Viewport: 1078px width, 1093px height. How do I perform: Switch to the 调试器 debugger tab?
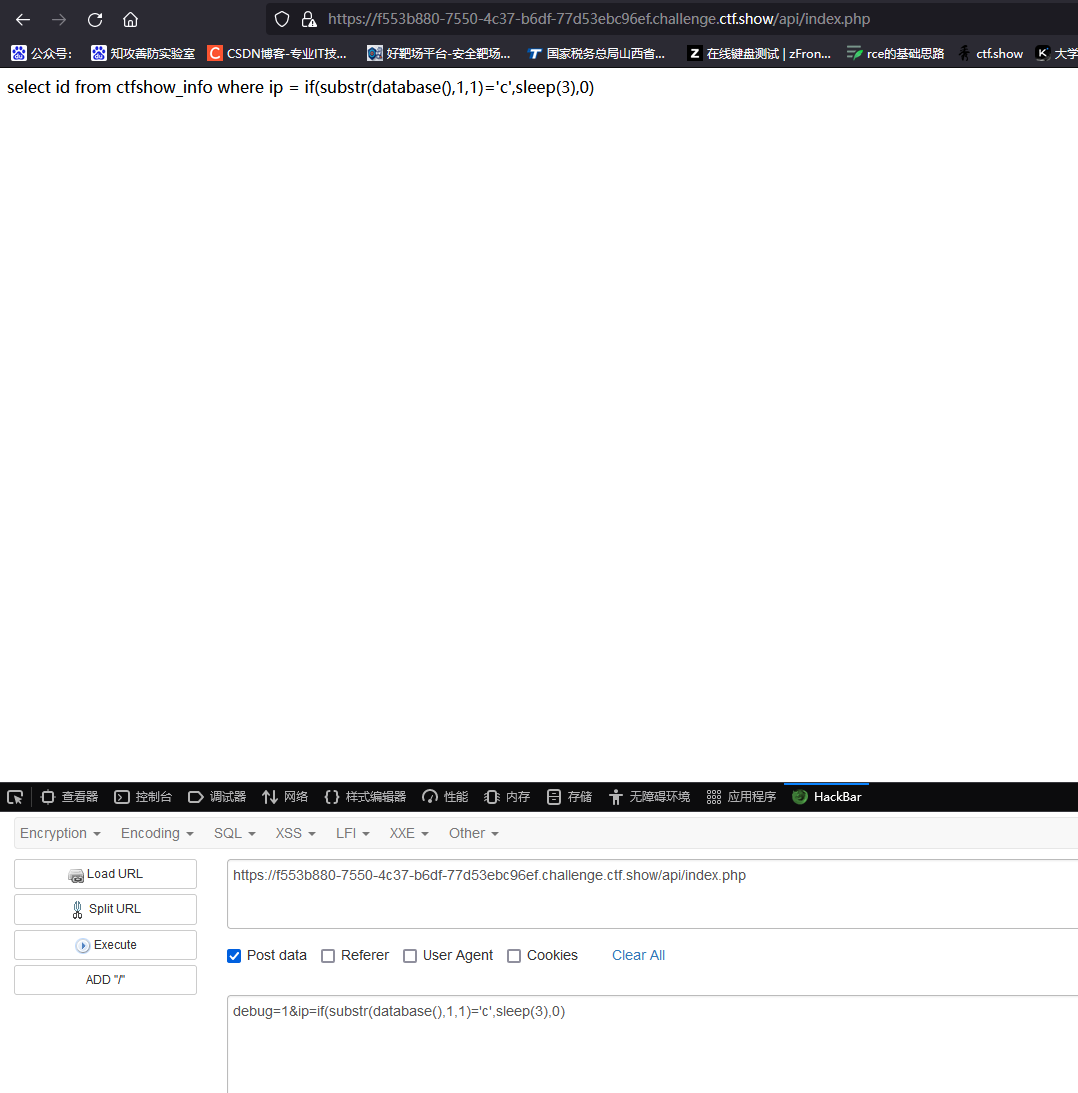click(x=218, y=797)
